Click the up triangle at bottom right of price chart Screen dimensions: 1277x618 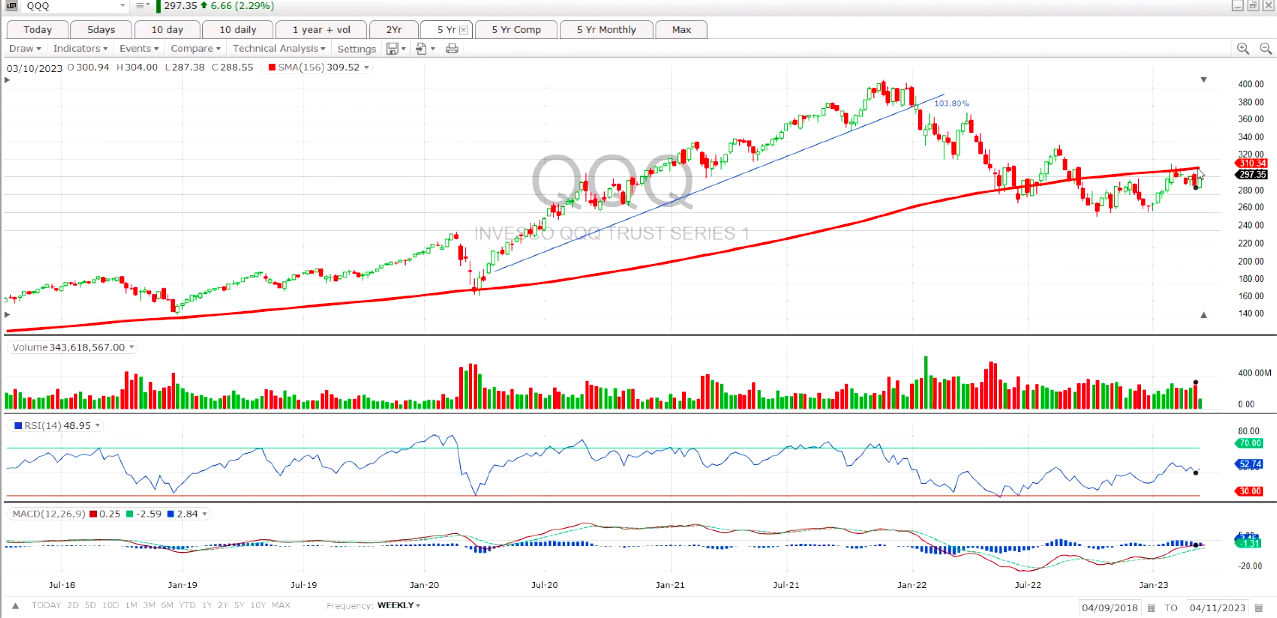coord(1204,315)
